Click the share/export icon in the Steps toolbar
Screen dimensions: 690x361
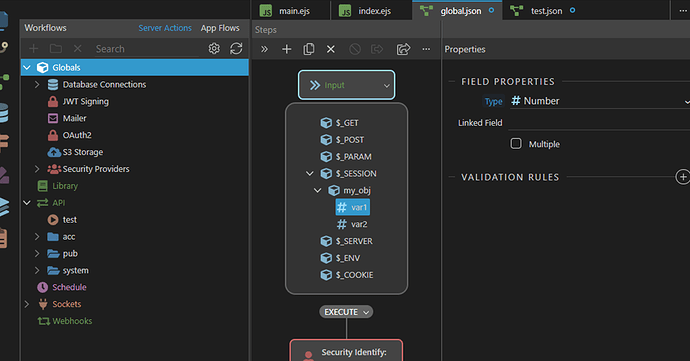pos(403,49)
